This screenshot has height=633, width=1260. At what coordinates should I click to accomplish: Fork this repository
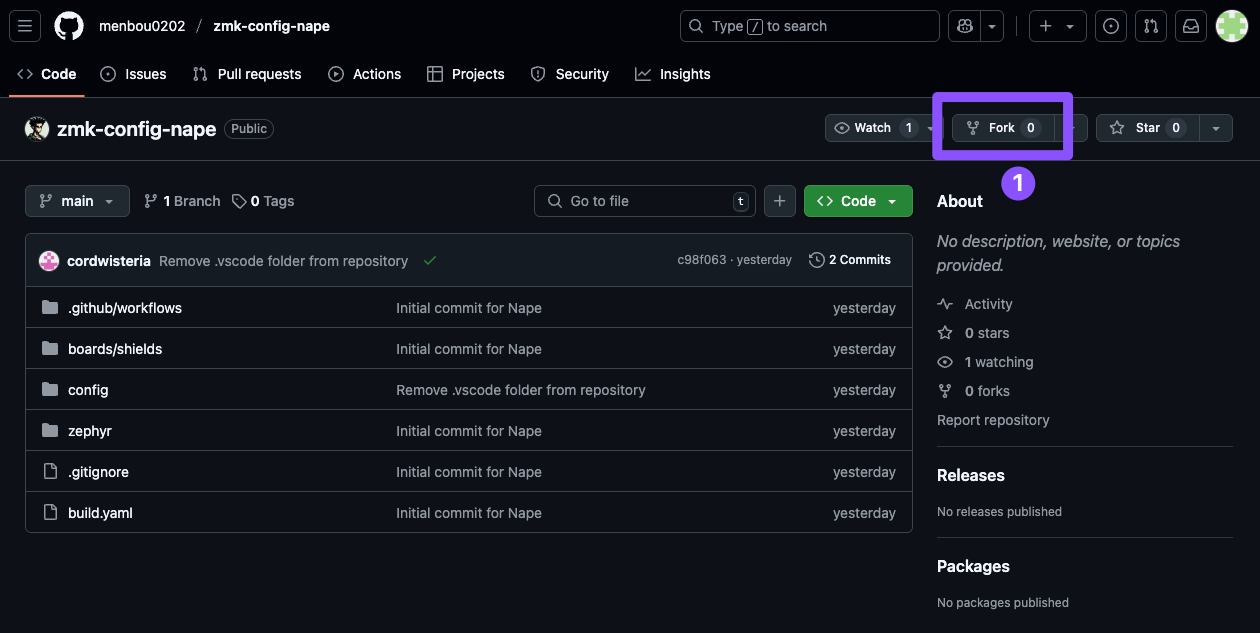pyautogui.click(x=1003, y=128)
